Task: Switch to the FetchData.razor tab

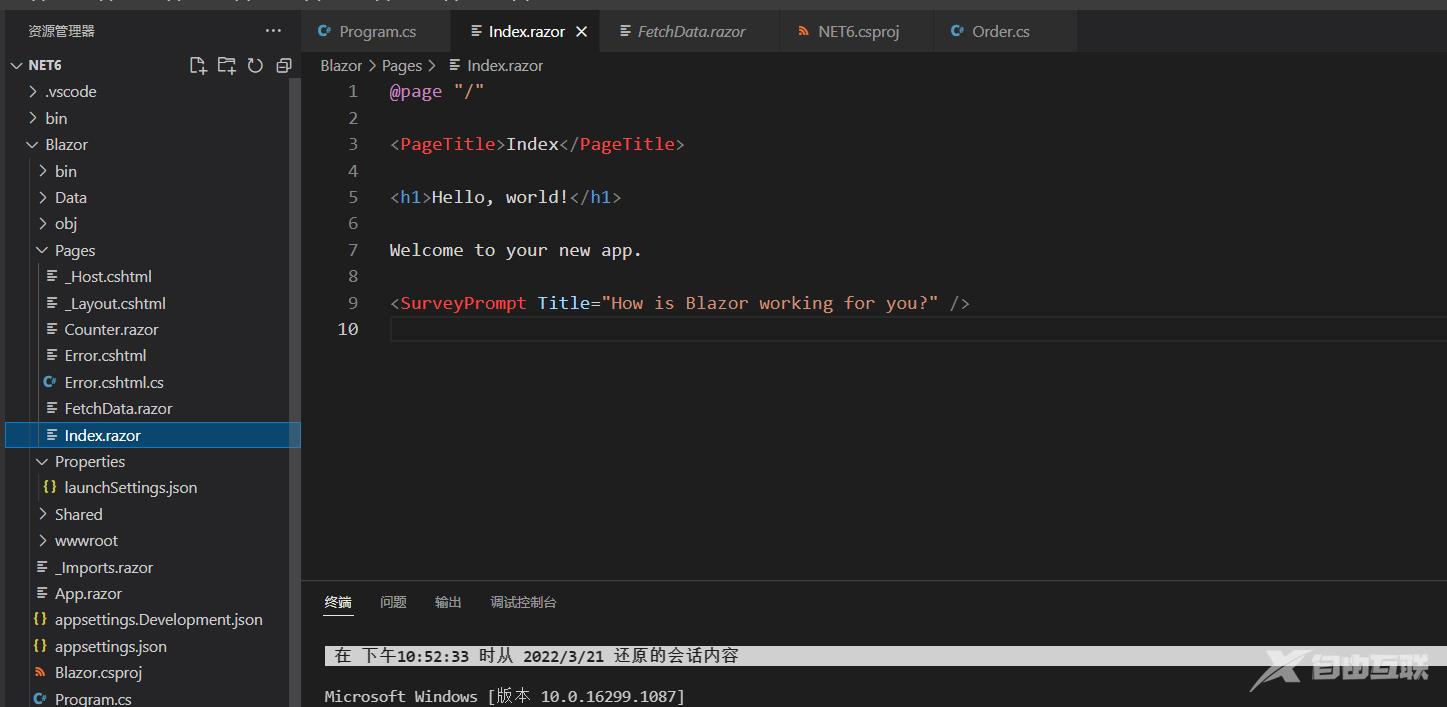Action: click(x=691, y=32)
